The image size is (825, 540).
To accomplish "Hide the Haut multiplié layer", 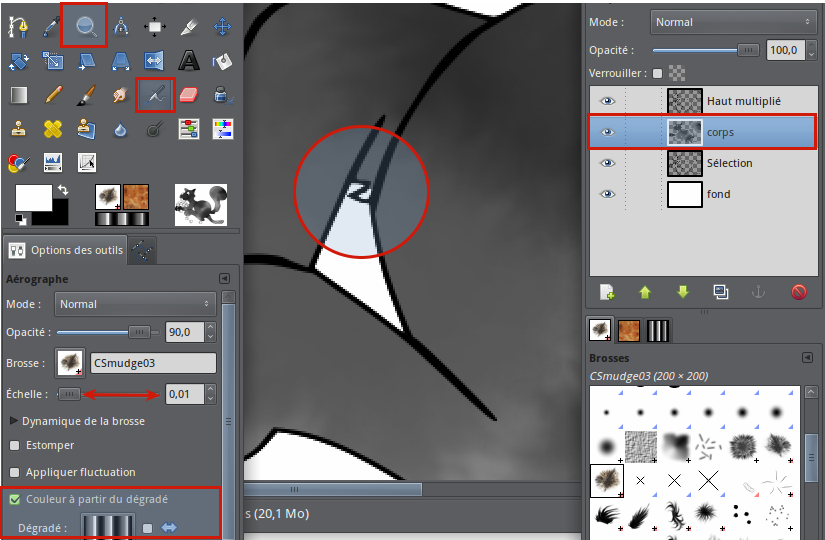I will 607,101.
